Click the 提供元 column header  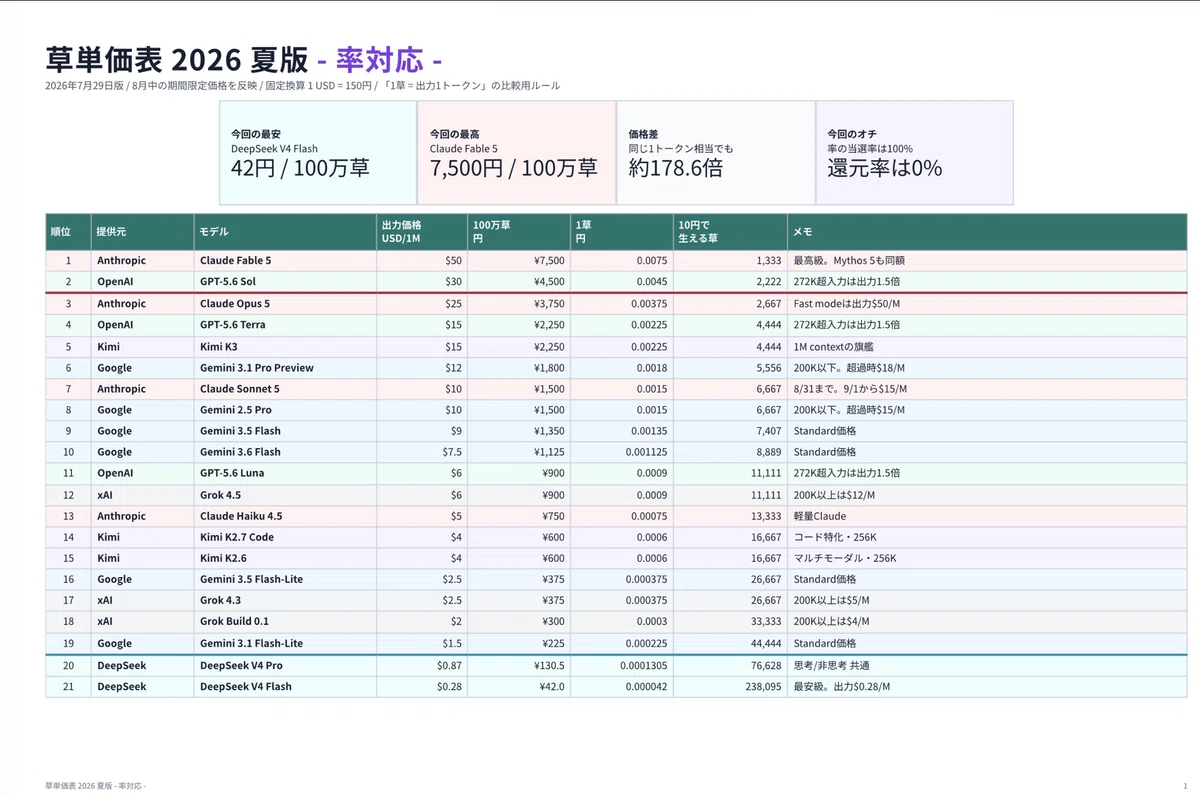point(142,231)
